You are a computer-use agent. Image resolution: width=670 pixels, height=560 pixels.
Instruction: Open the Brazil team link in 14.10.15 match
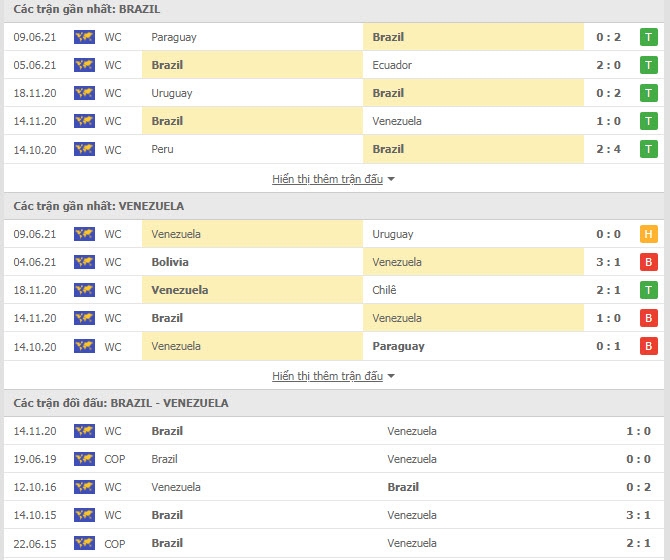[x=167, y=515]
